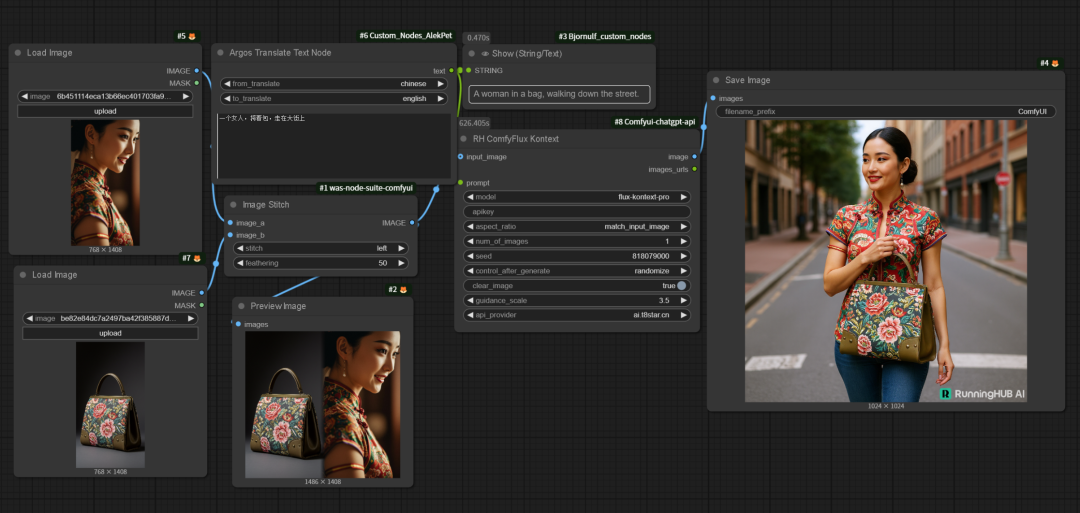Click the input_image port on RH ComfyFlux Kontext
Image resolution: width=1080 pixels, height=513 pixels.
(460, 157)
